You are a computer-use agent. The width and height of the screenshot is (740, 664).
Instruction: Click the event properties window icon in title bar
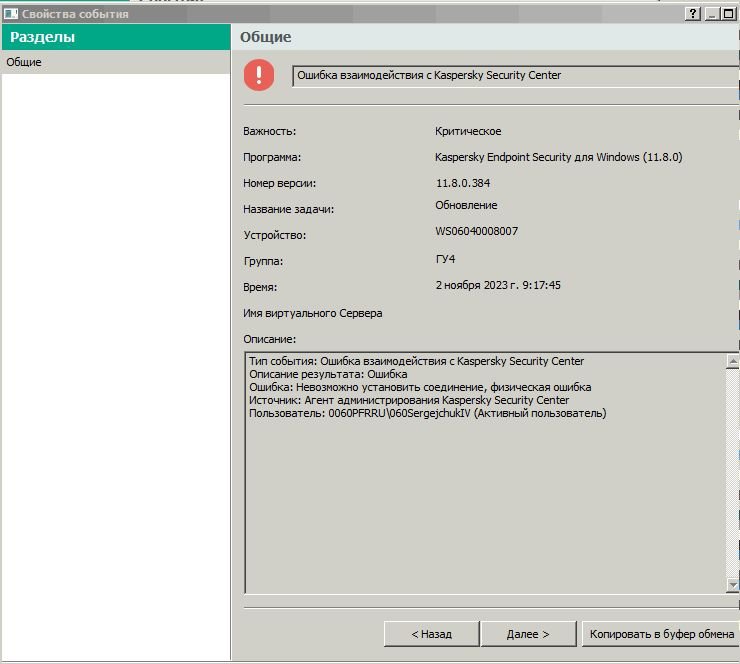[10, 14]
